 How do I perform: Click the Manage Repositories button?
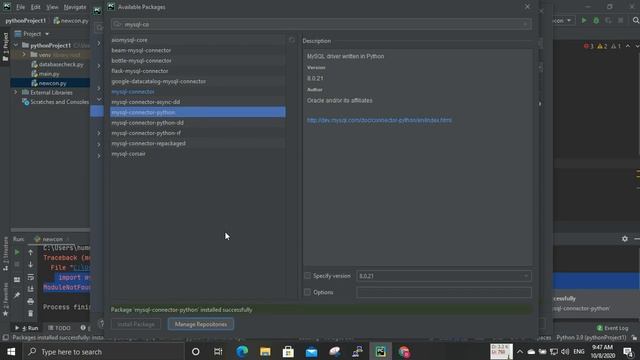coord(201,324)
